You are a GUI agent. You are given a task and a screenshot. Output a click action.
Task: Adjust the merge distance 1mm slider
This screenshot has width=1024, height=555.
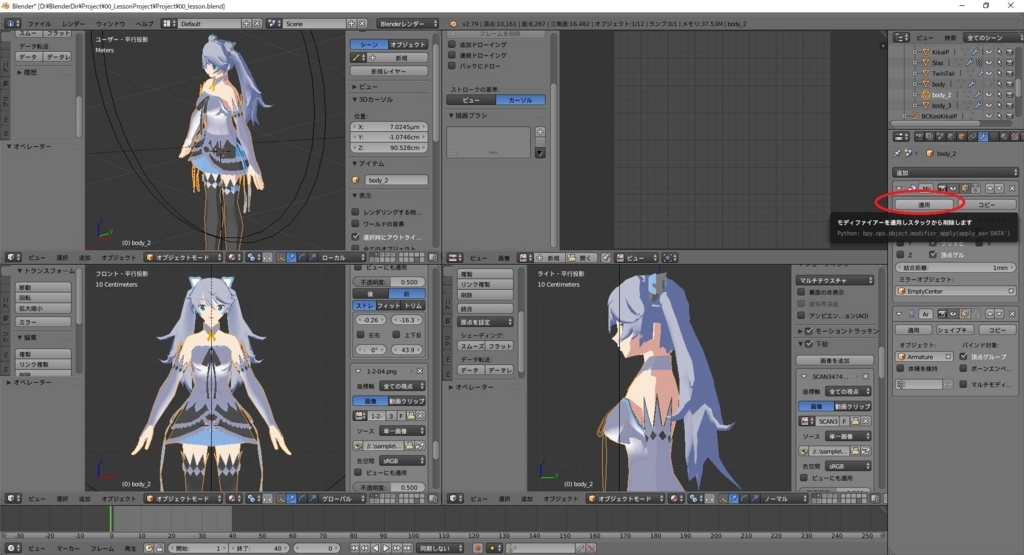pos(955,268)
